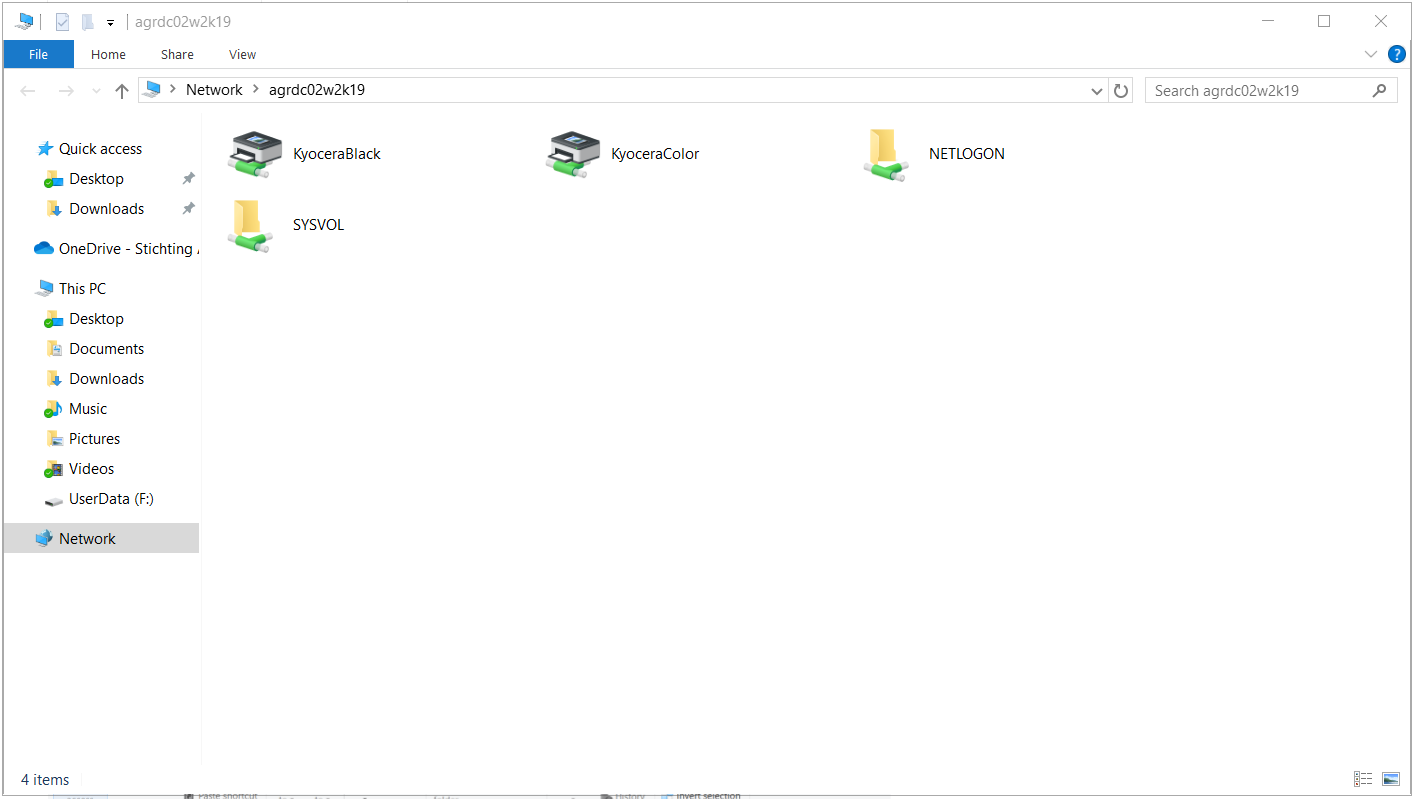1415x799 pixels.
Task: Select the SYSVOL label
Action: 318,225
